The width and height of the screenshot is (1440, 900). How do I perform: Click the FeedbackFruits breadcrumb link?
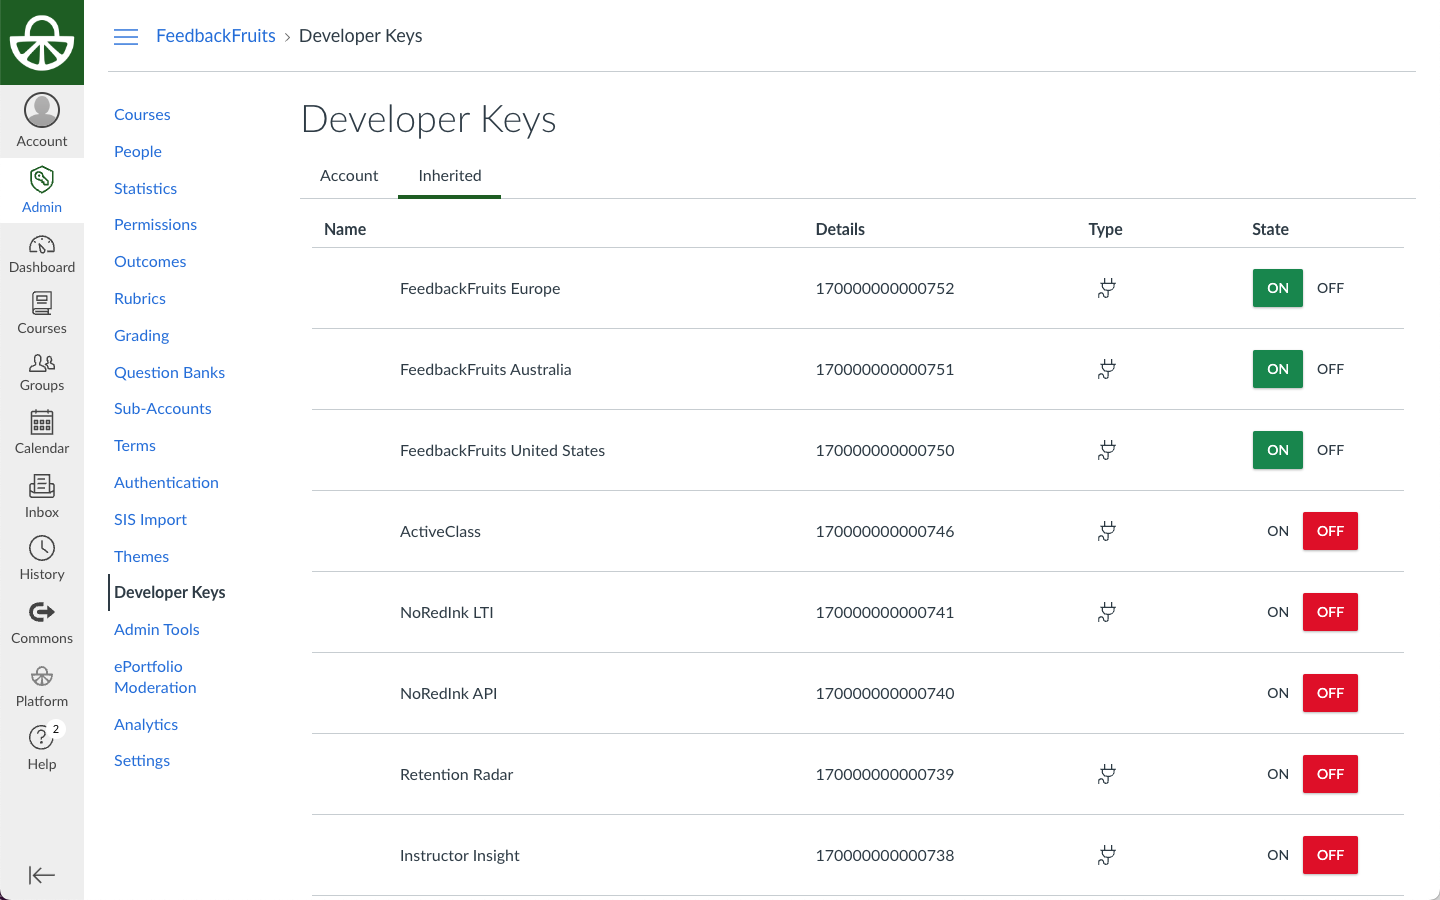click(216, 36)
